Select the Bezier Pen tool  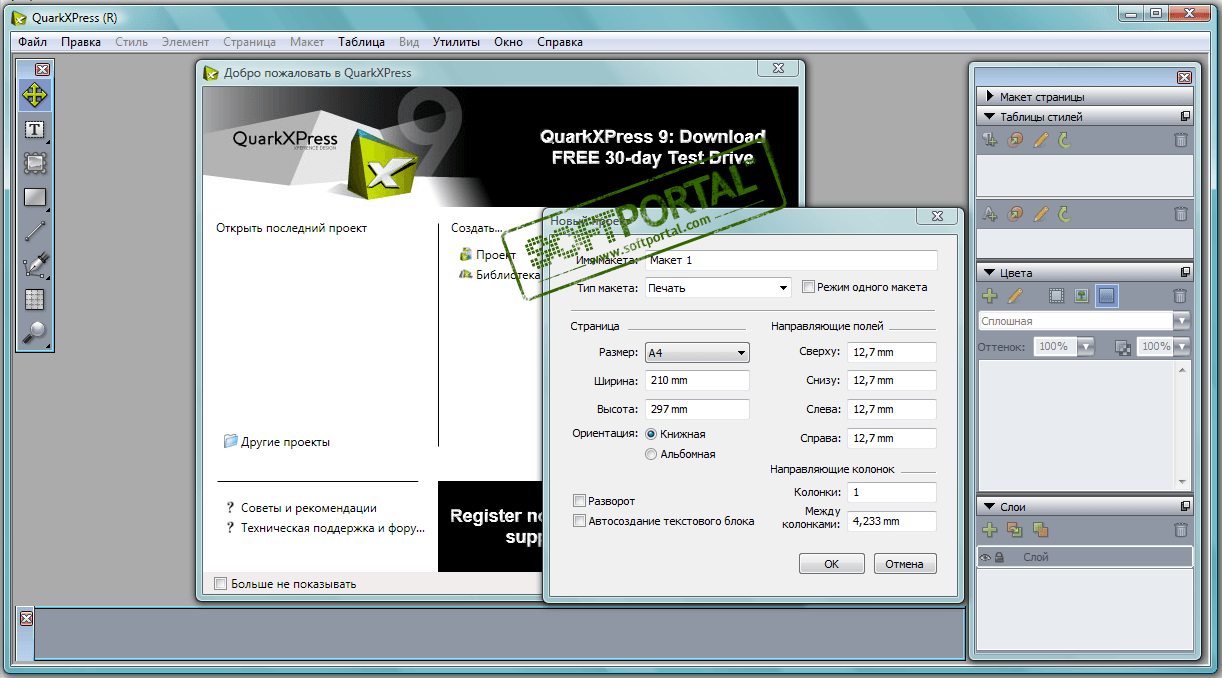coord(35,265)
